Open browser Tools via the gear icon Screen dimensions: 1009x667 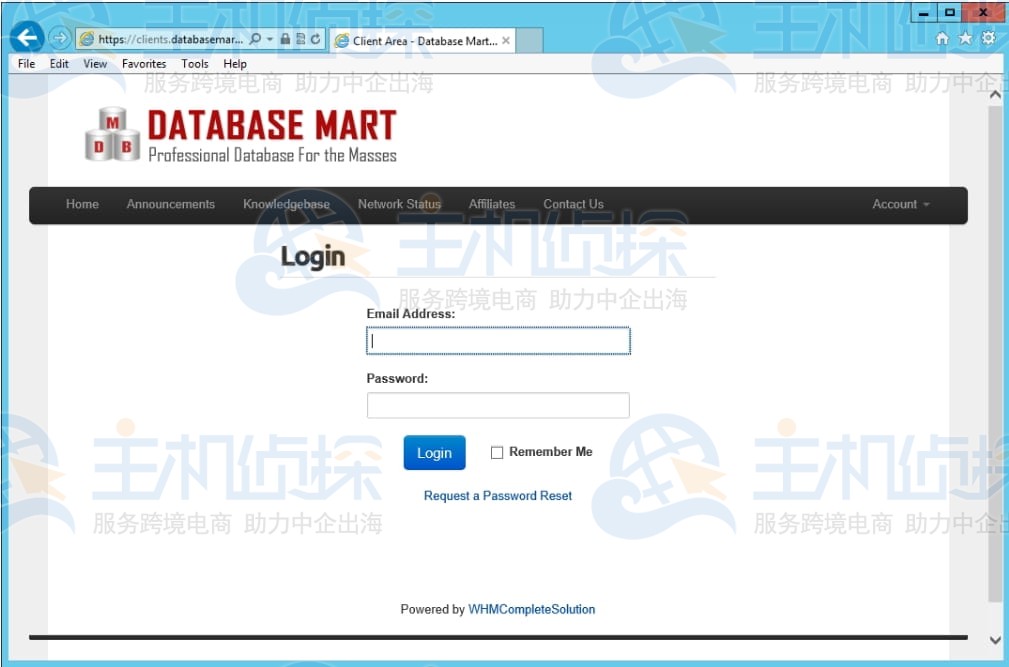(x=988, y=36)
